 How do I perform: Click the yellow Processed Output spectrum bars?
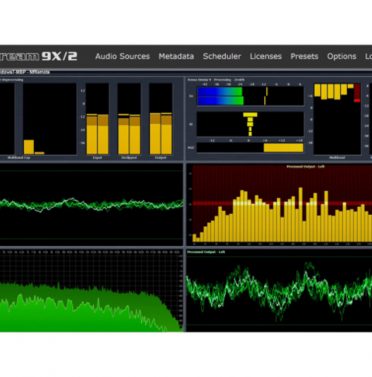[x=282, y=215]
